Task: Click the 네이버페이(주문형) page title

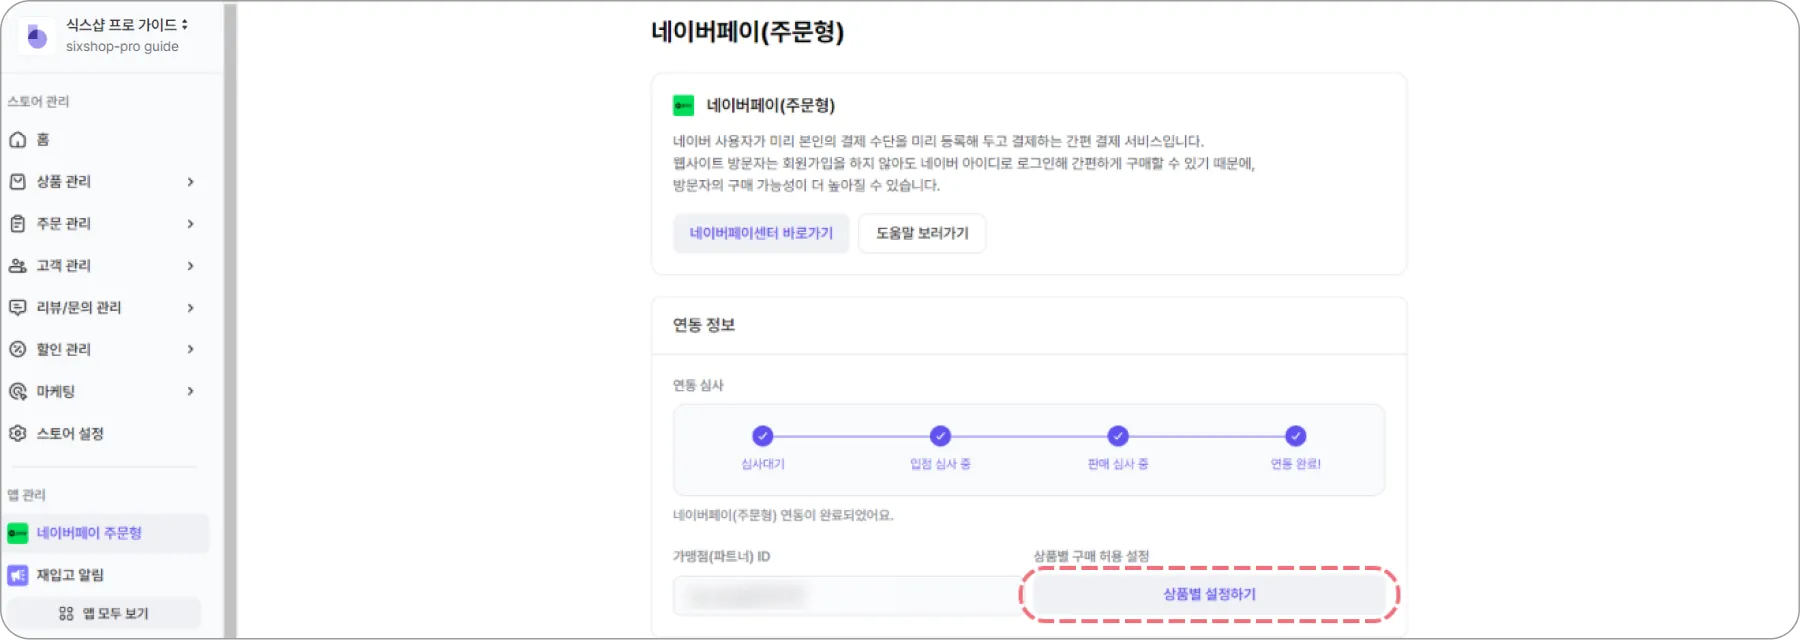Action: coord(747,32)
